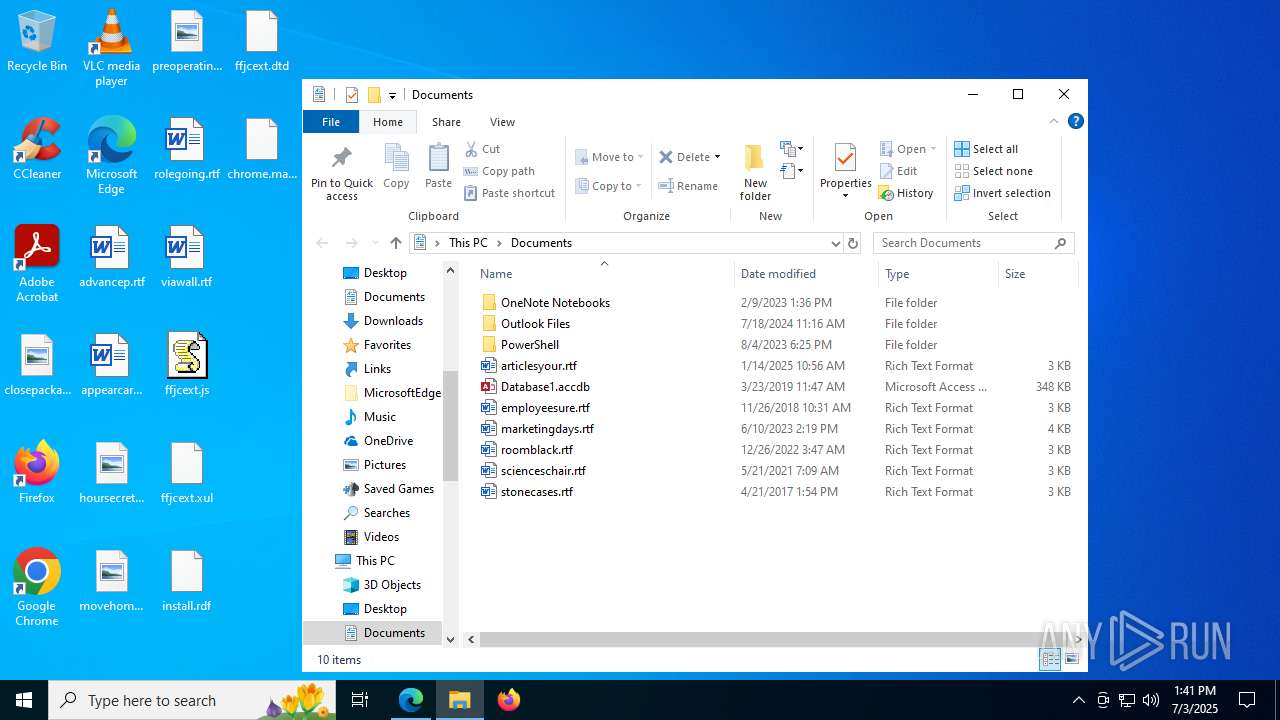The height and width of the screenshot is (720, 1280).
Task: Switch to the View ribbon tab
Action: 502,122
